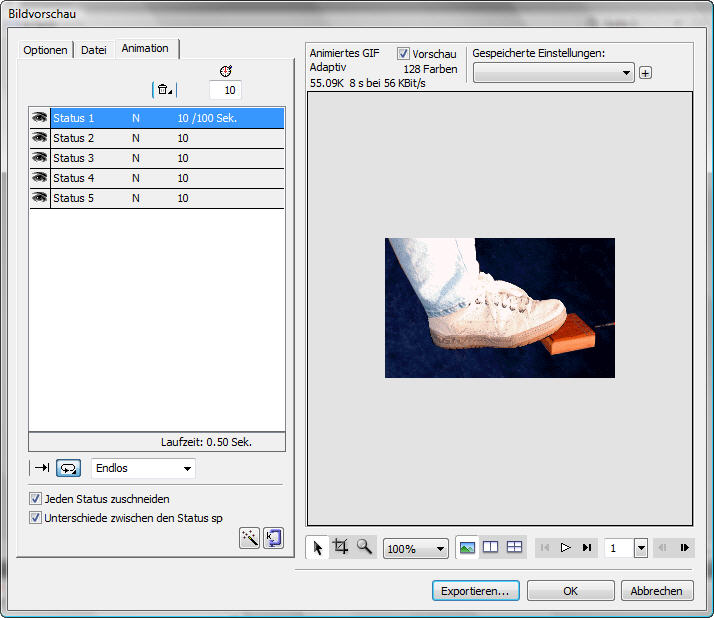Click the "10 /100 Sek." delay value
Image resolution: width=714 pixels, height=618 pixels.
pyautogui.click(x=207, y=118)
